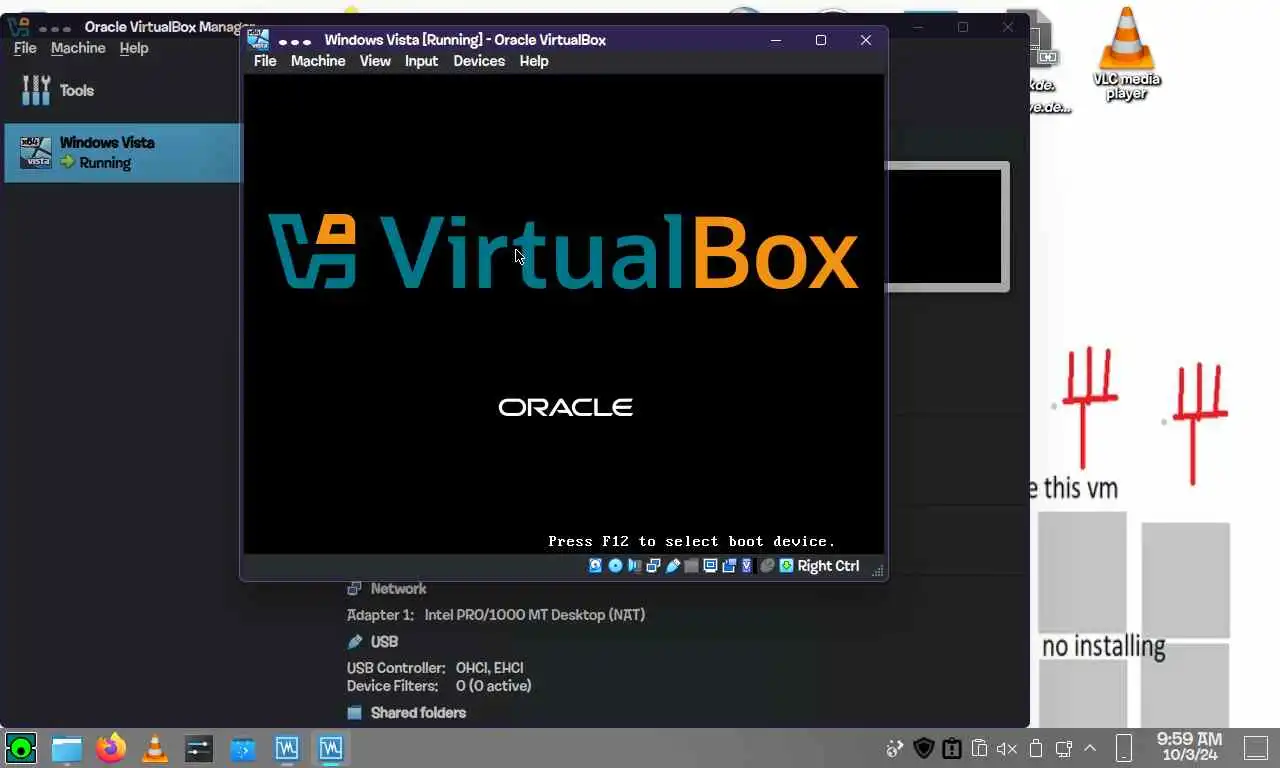Click the VirtualBox logo in Manager title bar
Screen dimensions: 1280x768
[18, 27]
